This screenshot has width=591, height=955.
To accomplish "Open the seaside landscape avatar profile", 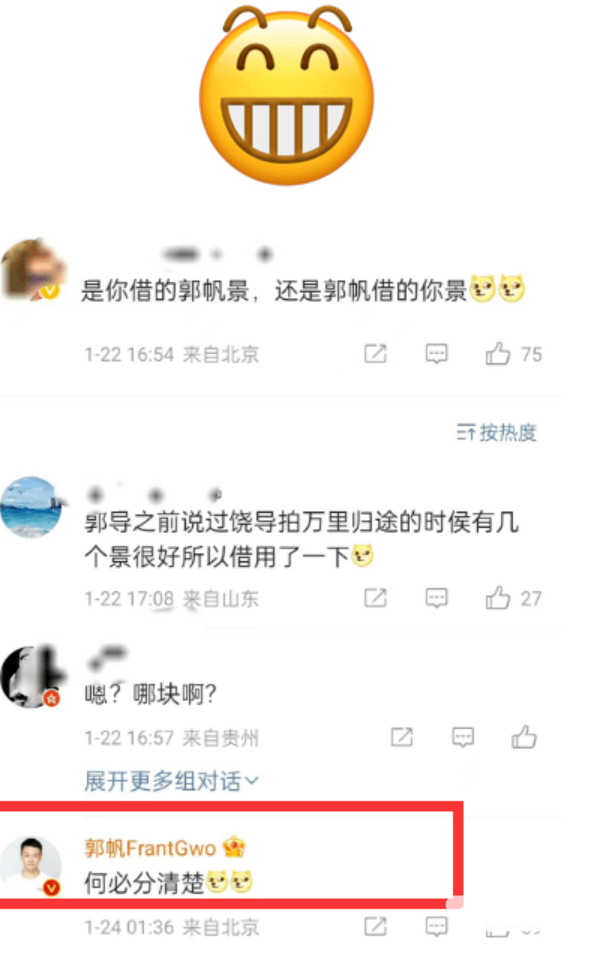I will pos(31,507).
